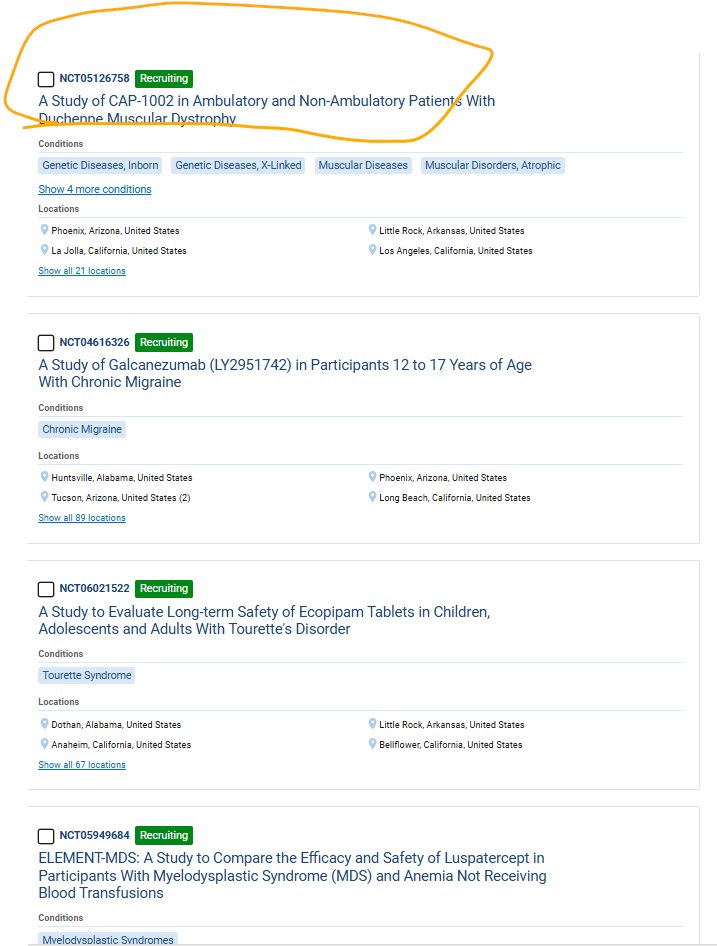Expand Show all 21 locations
Image resolution: width=717 pixels, height=946 pixels.
coord(82,271)
